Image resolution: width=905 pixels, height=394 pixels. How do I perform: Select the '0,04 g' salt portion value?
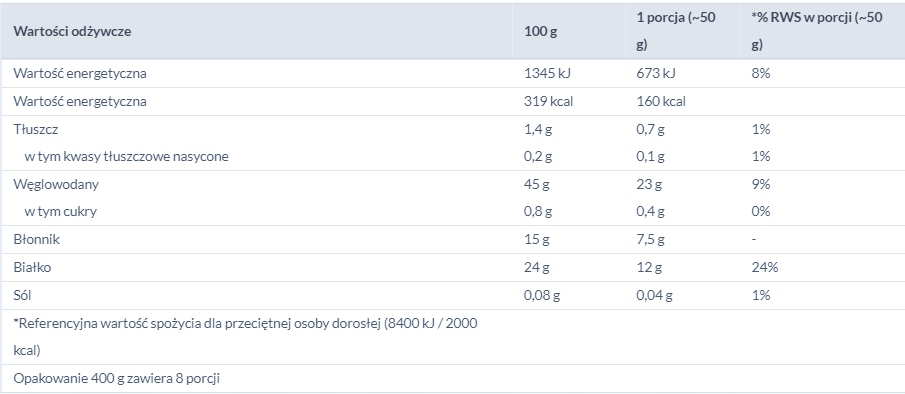click(x=655, y=295)
